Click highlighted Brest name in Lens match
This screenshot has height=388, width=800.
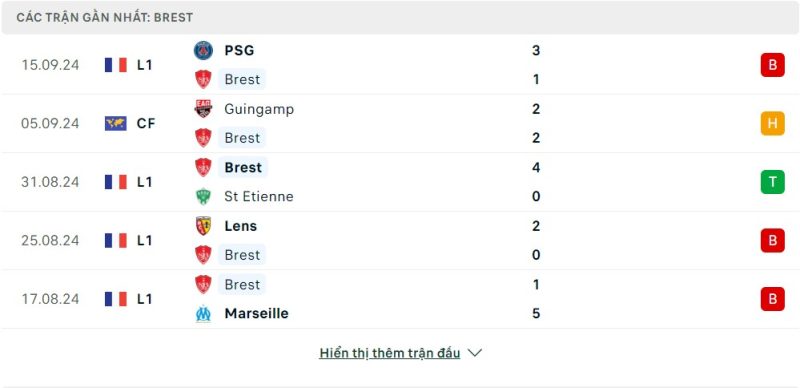(x=242, y=255)
